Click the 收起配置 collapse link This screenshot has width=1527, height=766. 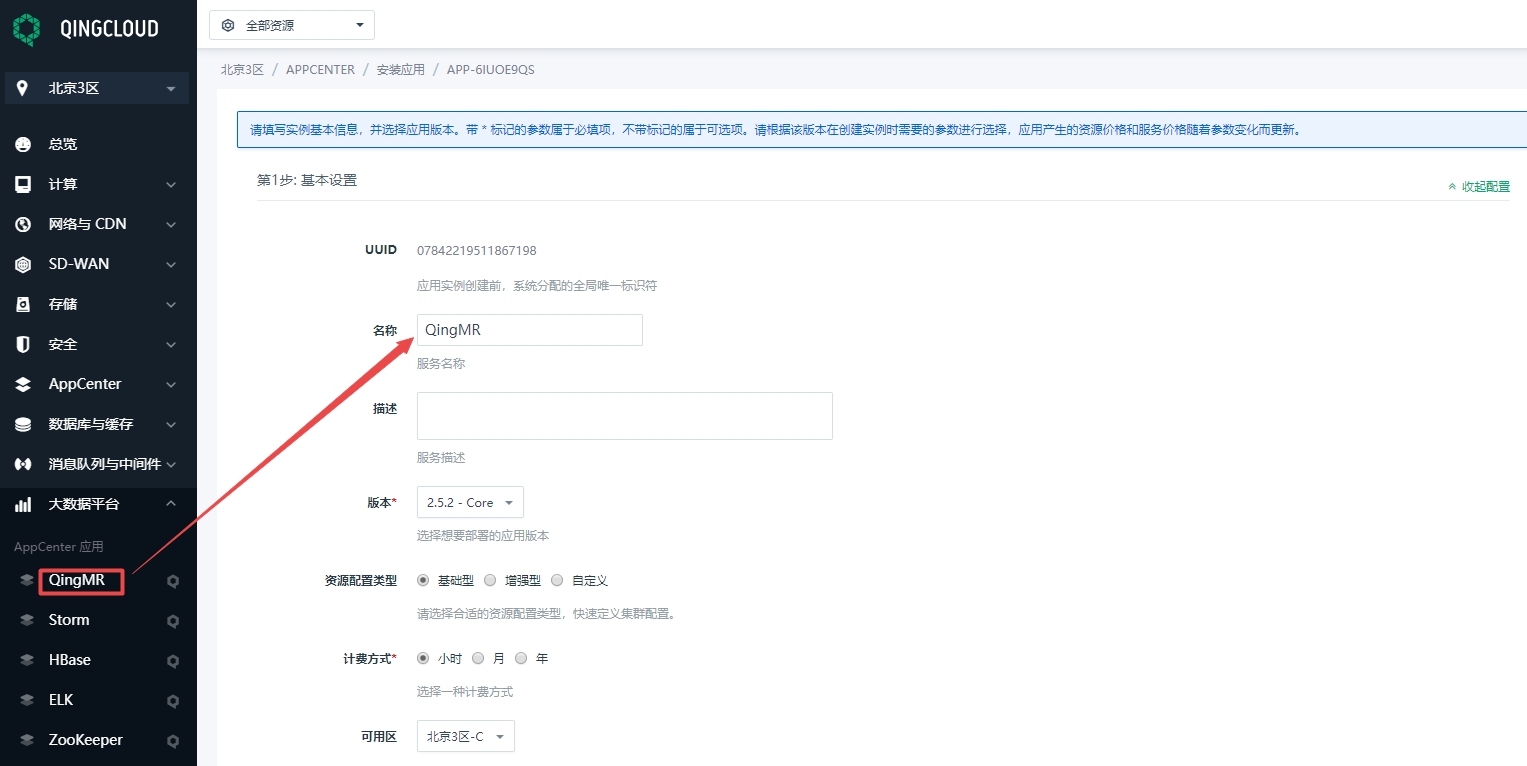tap(1479, 187)
